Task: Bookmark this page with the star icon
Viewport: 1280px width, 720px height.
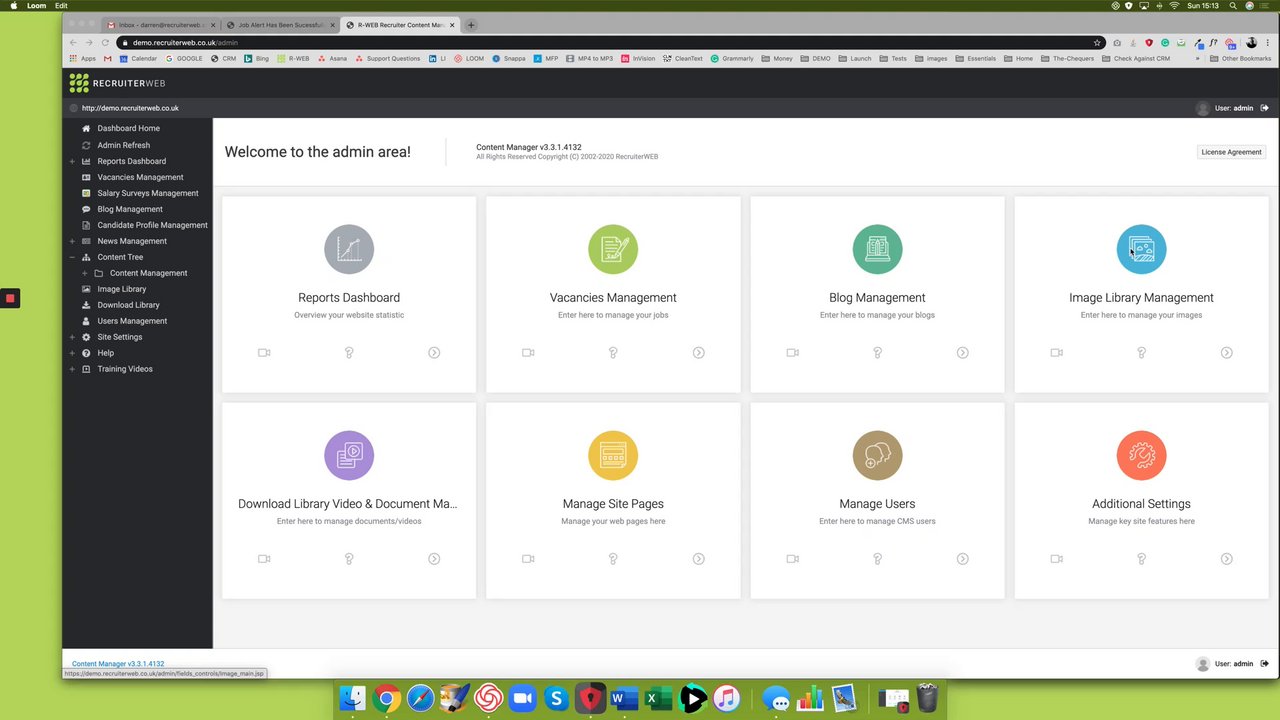Action: 1097,43
